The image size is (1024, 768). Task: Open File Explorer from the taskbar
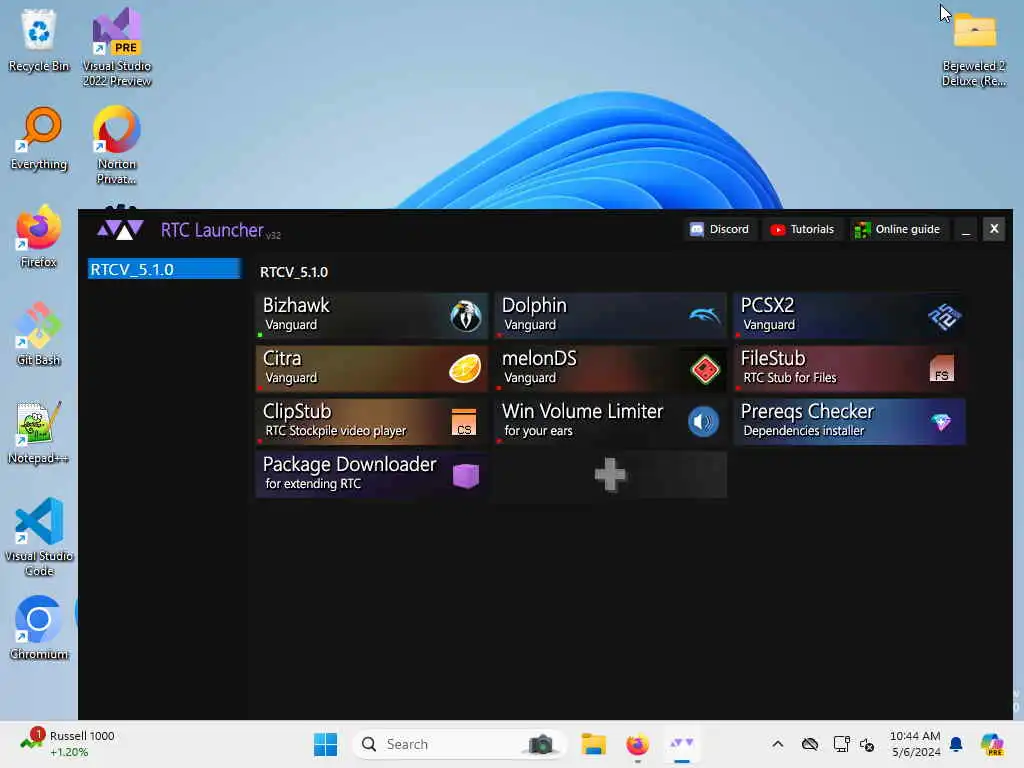coord(594,744)
